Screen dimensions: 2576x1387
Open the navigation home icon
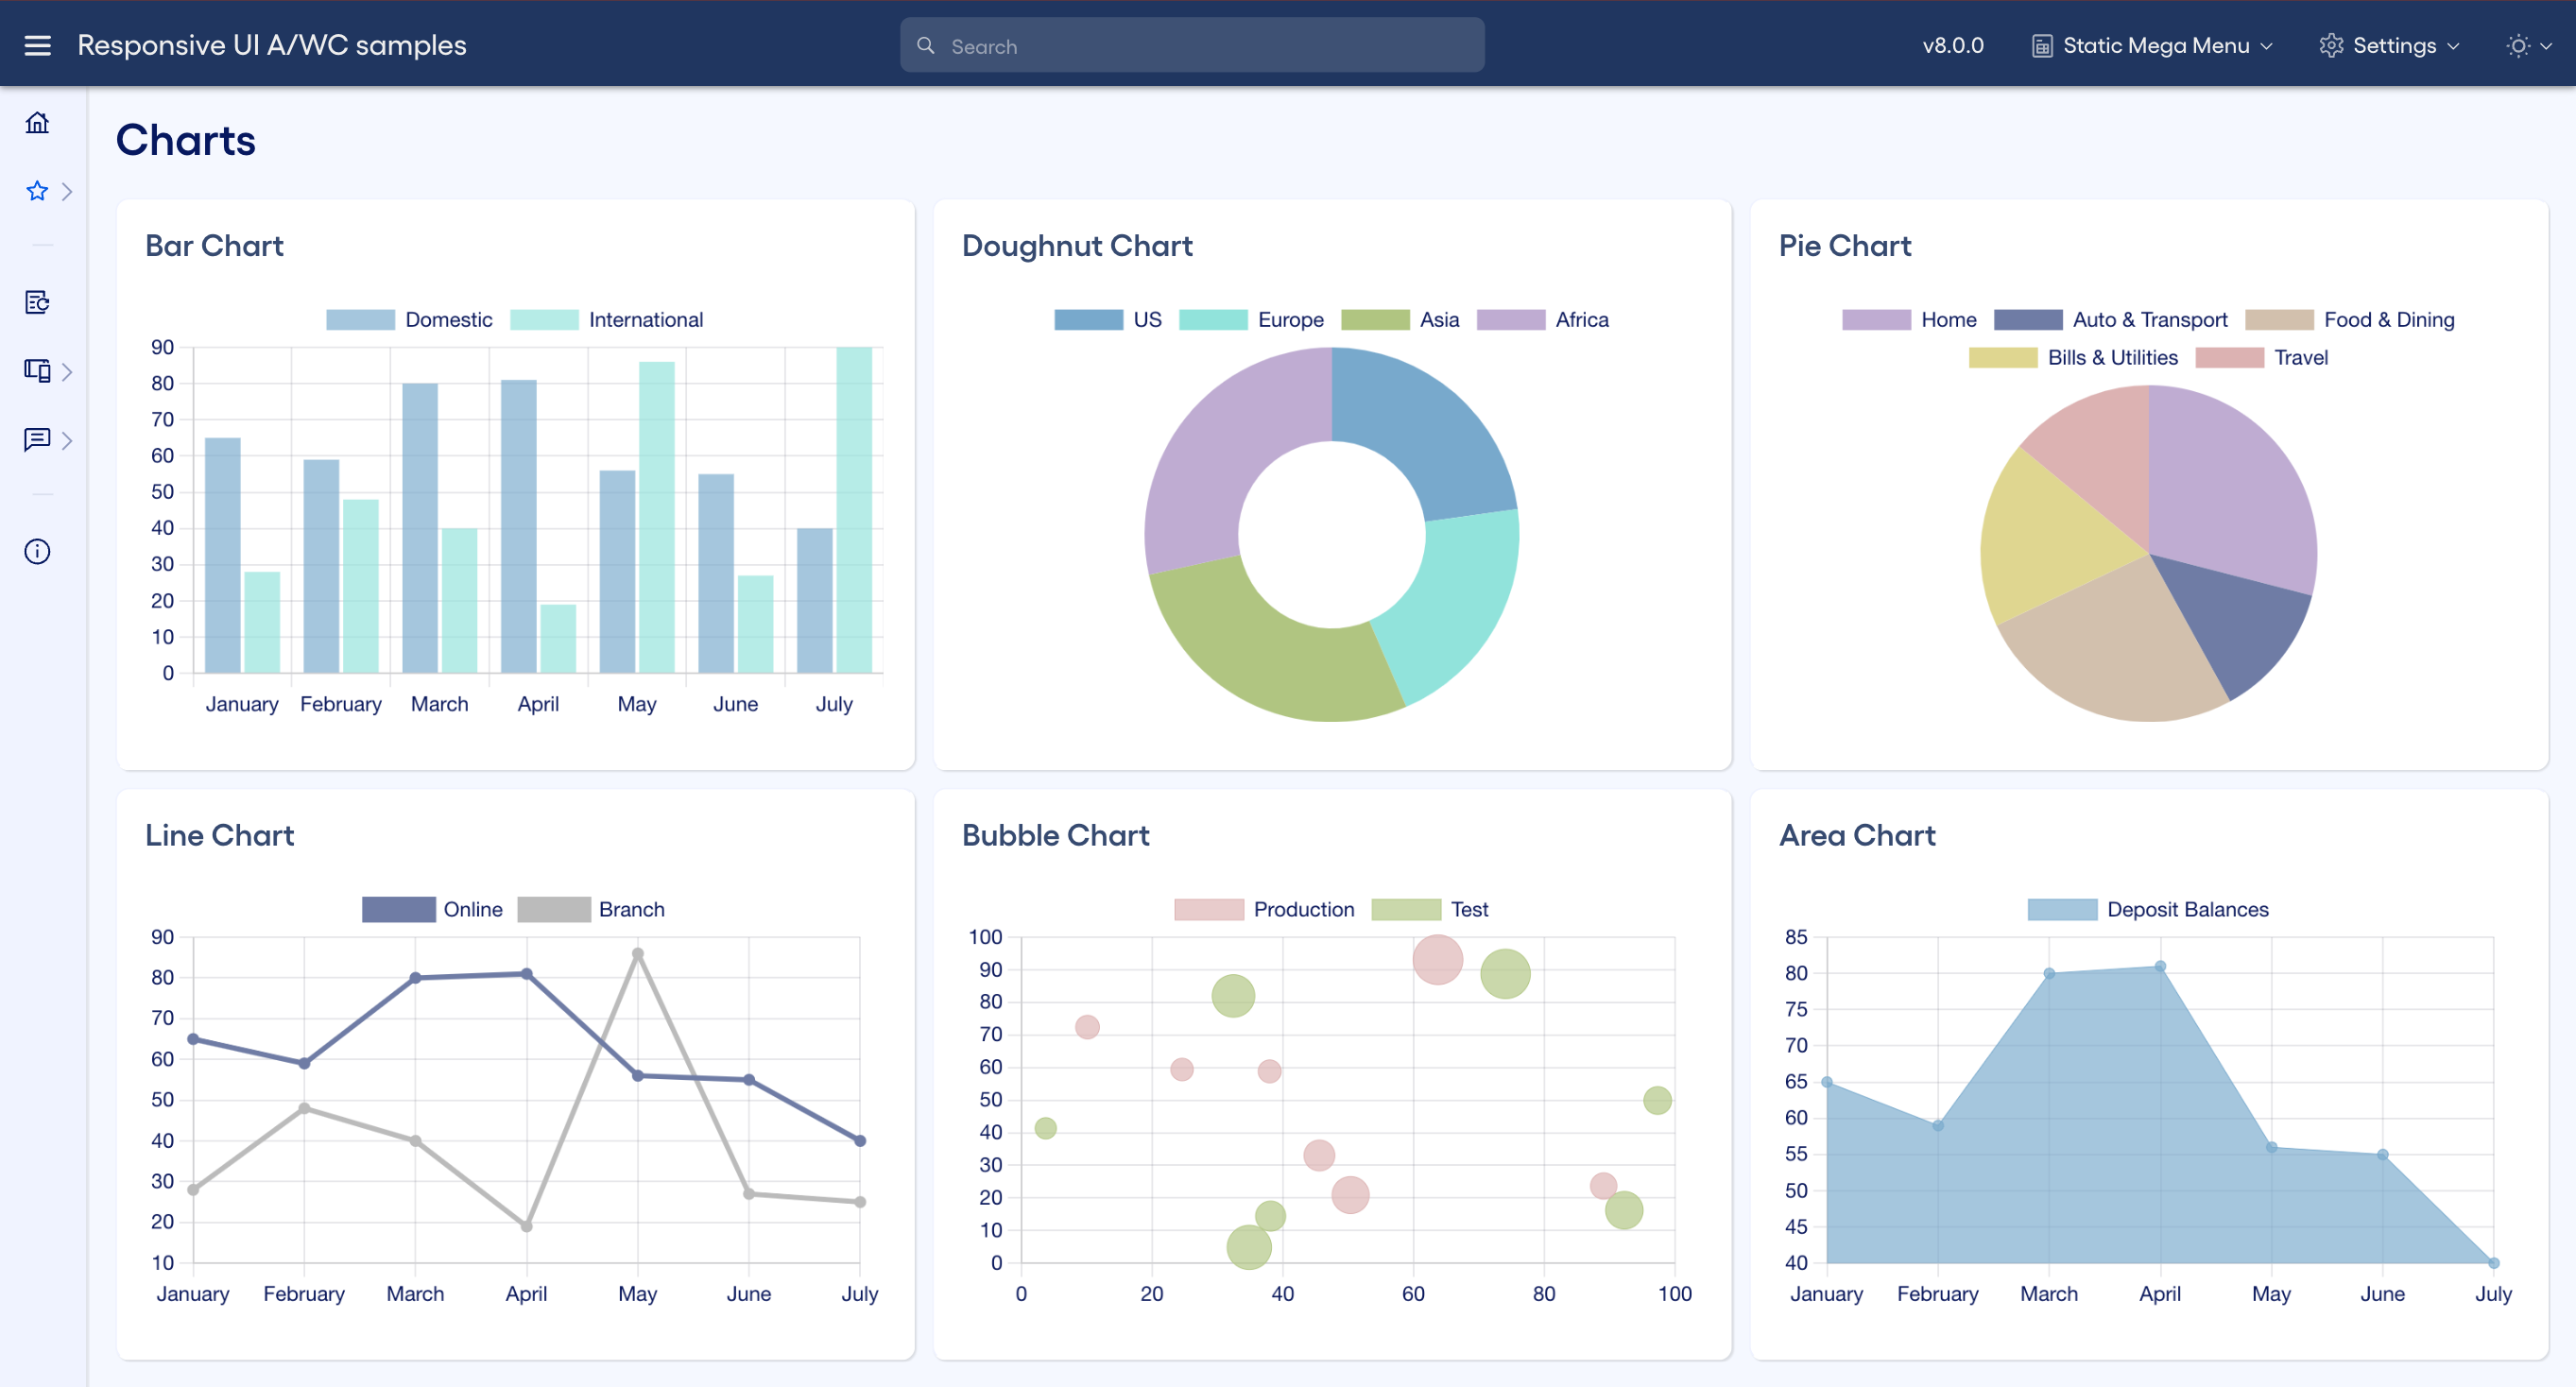pyautogui.click(x=37, y=121)
